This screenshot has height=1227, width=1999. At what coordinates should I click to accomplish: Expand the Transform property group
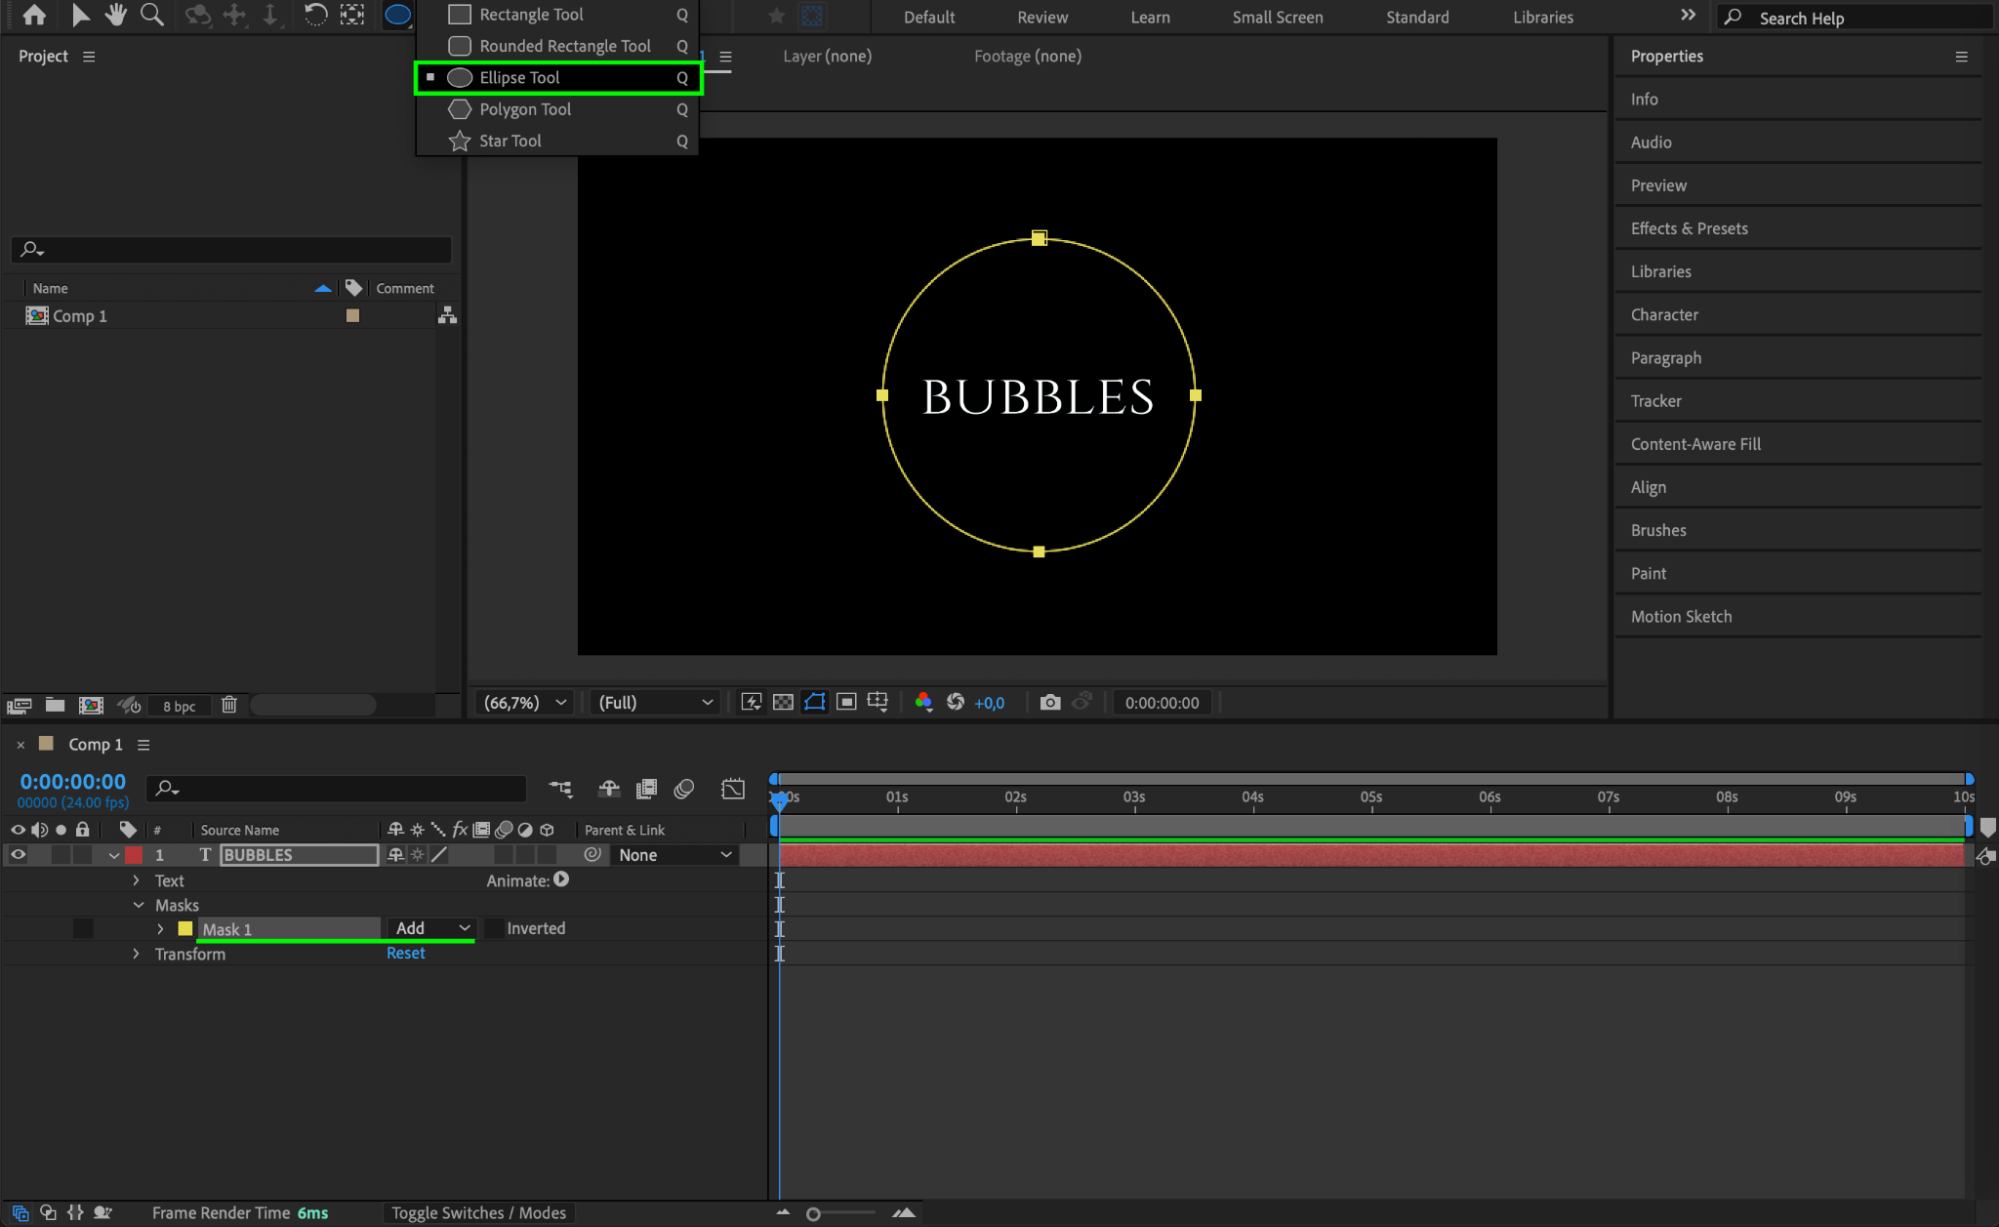136,954
